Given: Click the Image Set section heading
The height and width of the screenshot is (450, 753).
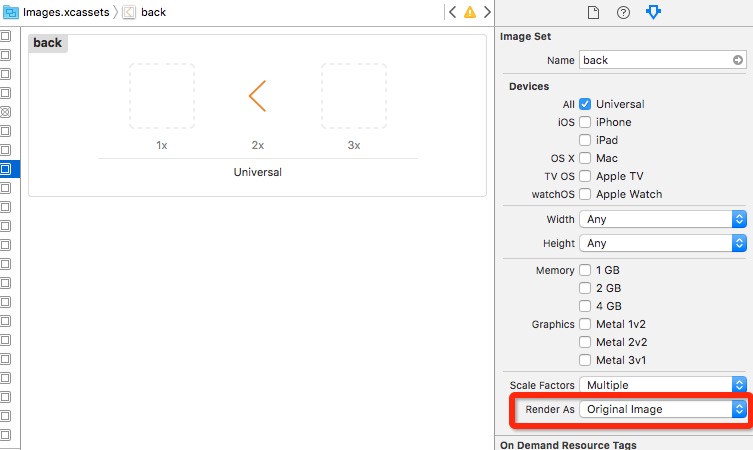Looking at the screenshot, I should (525, 36).
